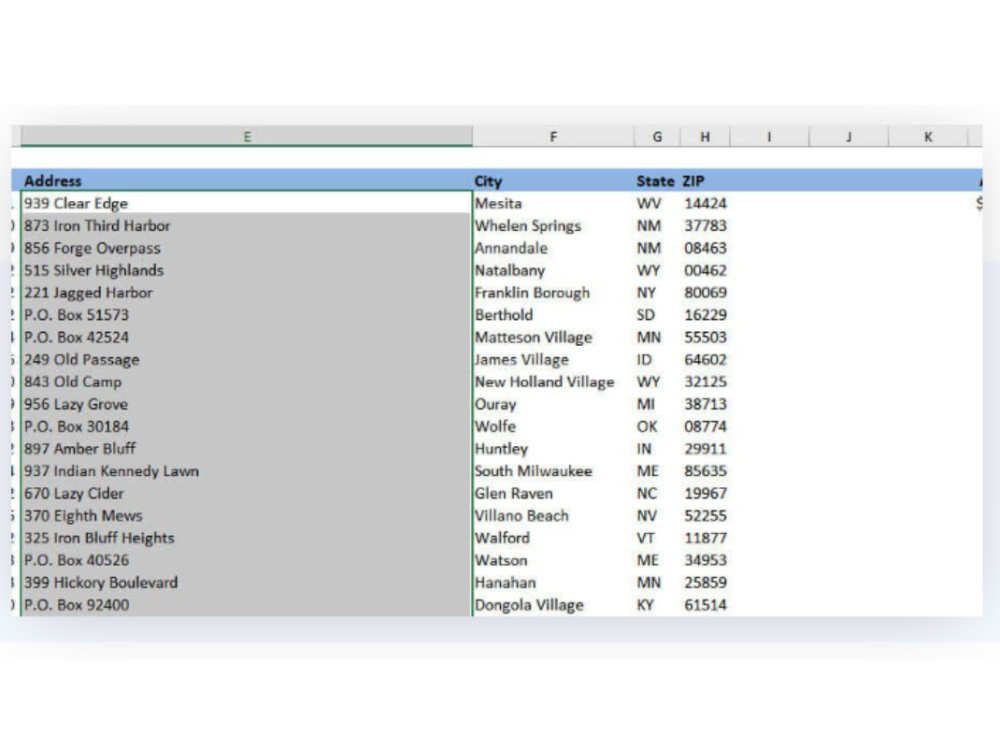Image resolution: width=1000 pixels, height=750 pixels.
Task: Select column H header
Action: point(705,136)
